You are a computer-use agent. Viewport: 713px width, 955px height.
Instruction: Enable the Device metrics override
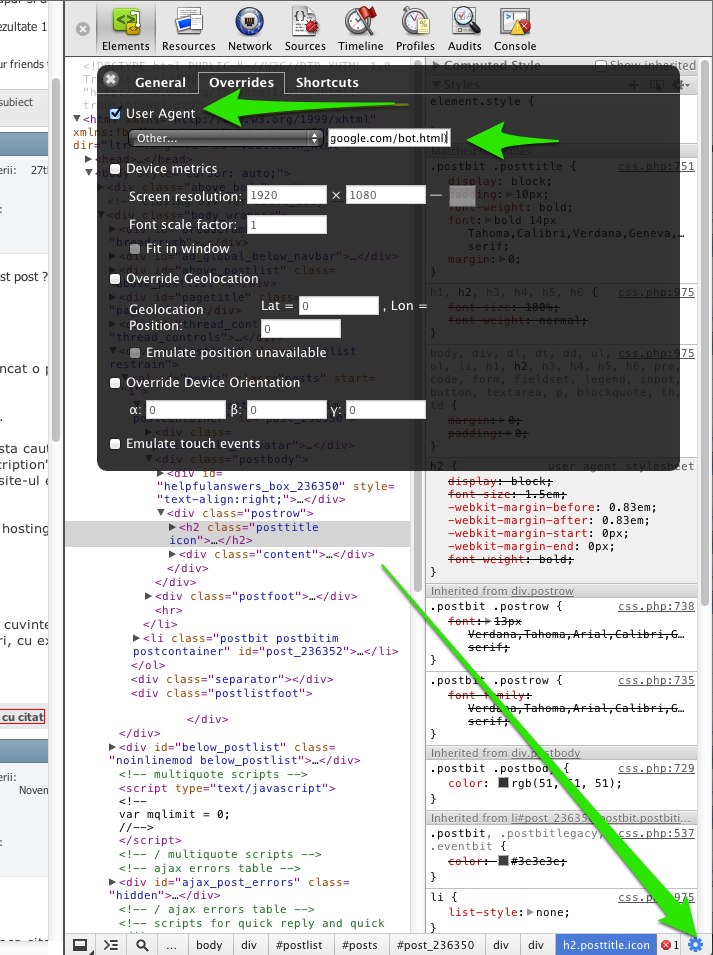[x=116, y=169]
